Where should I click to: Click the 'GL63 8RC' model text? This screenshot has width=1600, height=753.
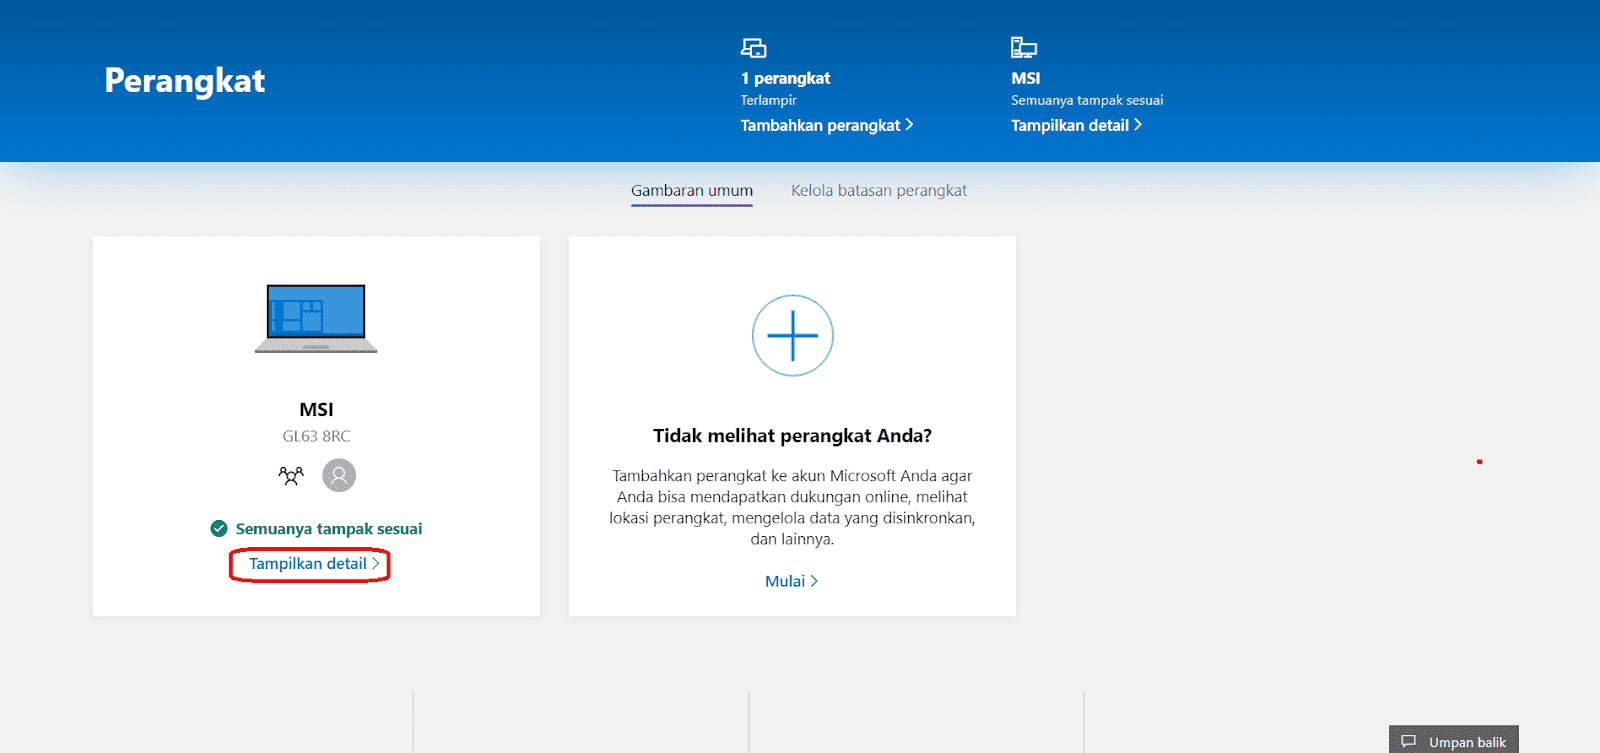click(316, 436)
